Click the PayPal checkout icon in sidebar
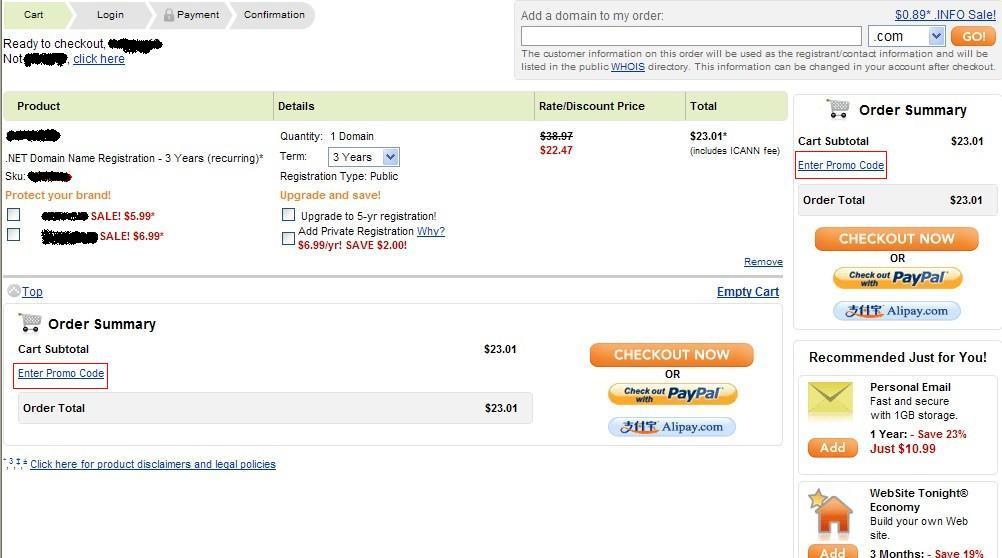This screenshot has width=1002, height=558. point(897,278)
